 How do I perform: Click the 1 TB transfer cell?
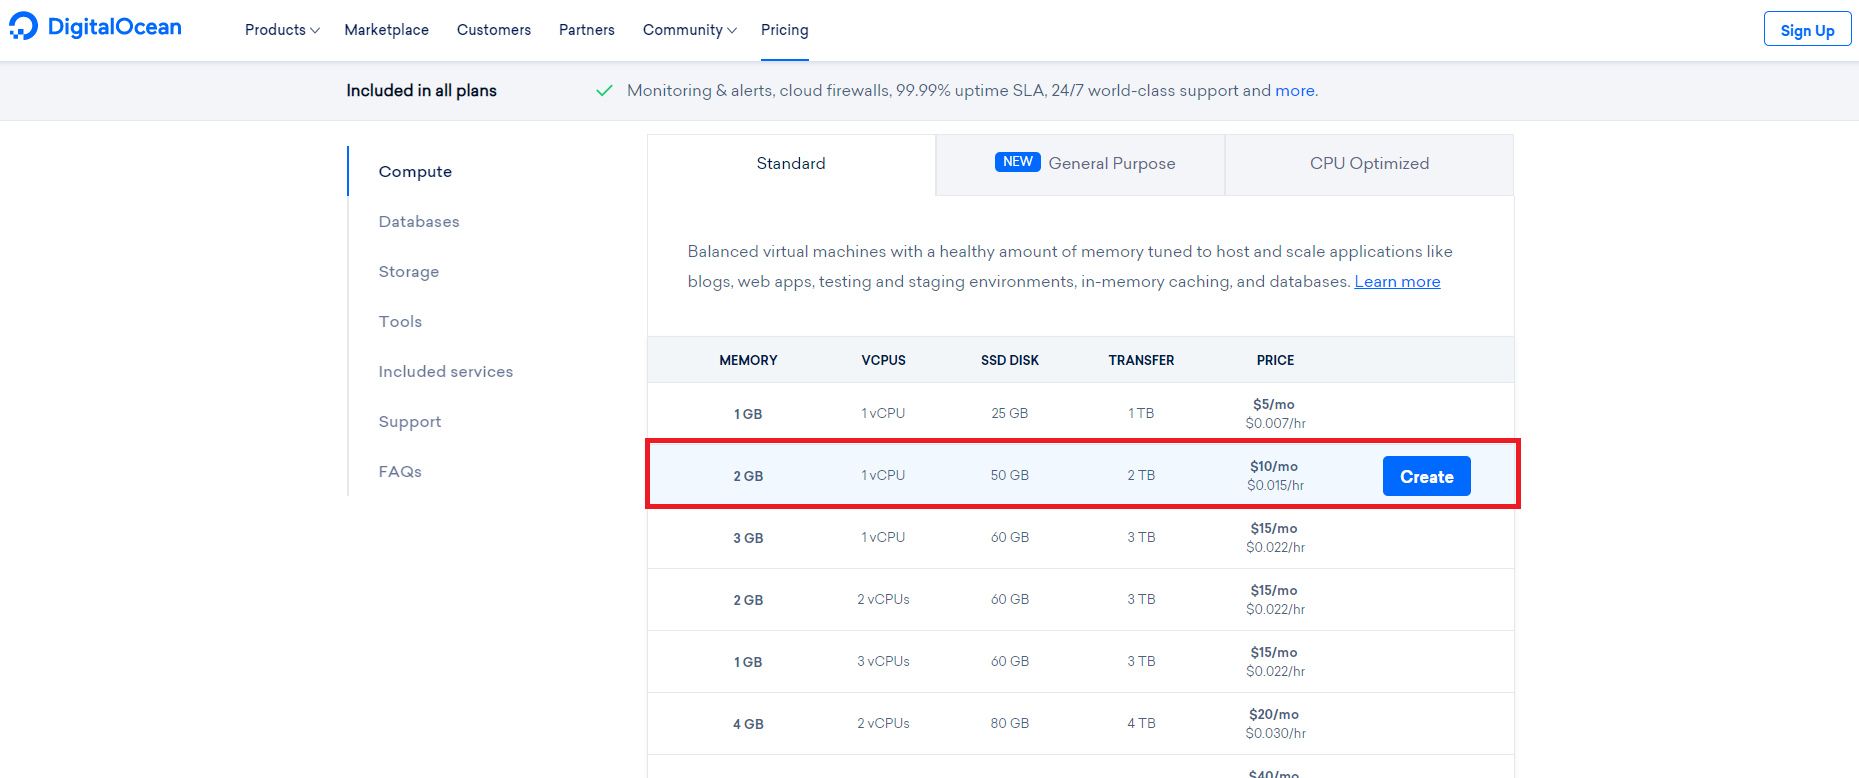coord(1141,413)
